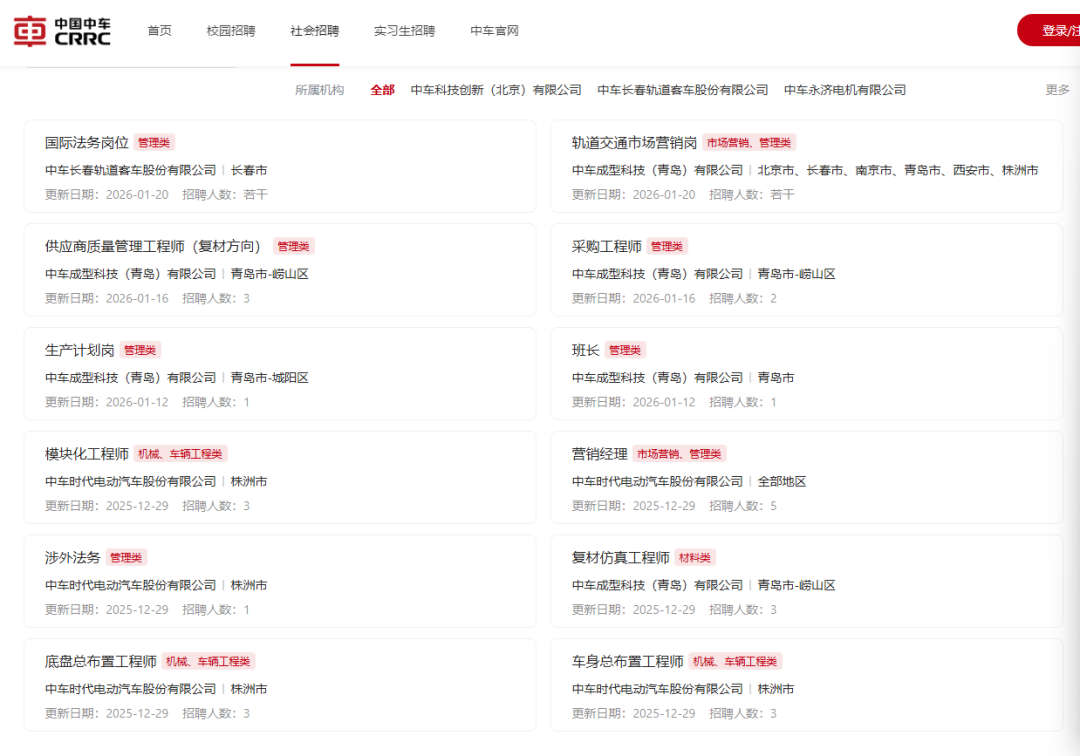Filter by 中车科技创新（北京）有限公司
Image resolution: width=1080 pixels, height=756 pixels.
click(x=496, y=90)
